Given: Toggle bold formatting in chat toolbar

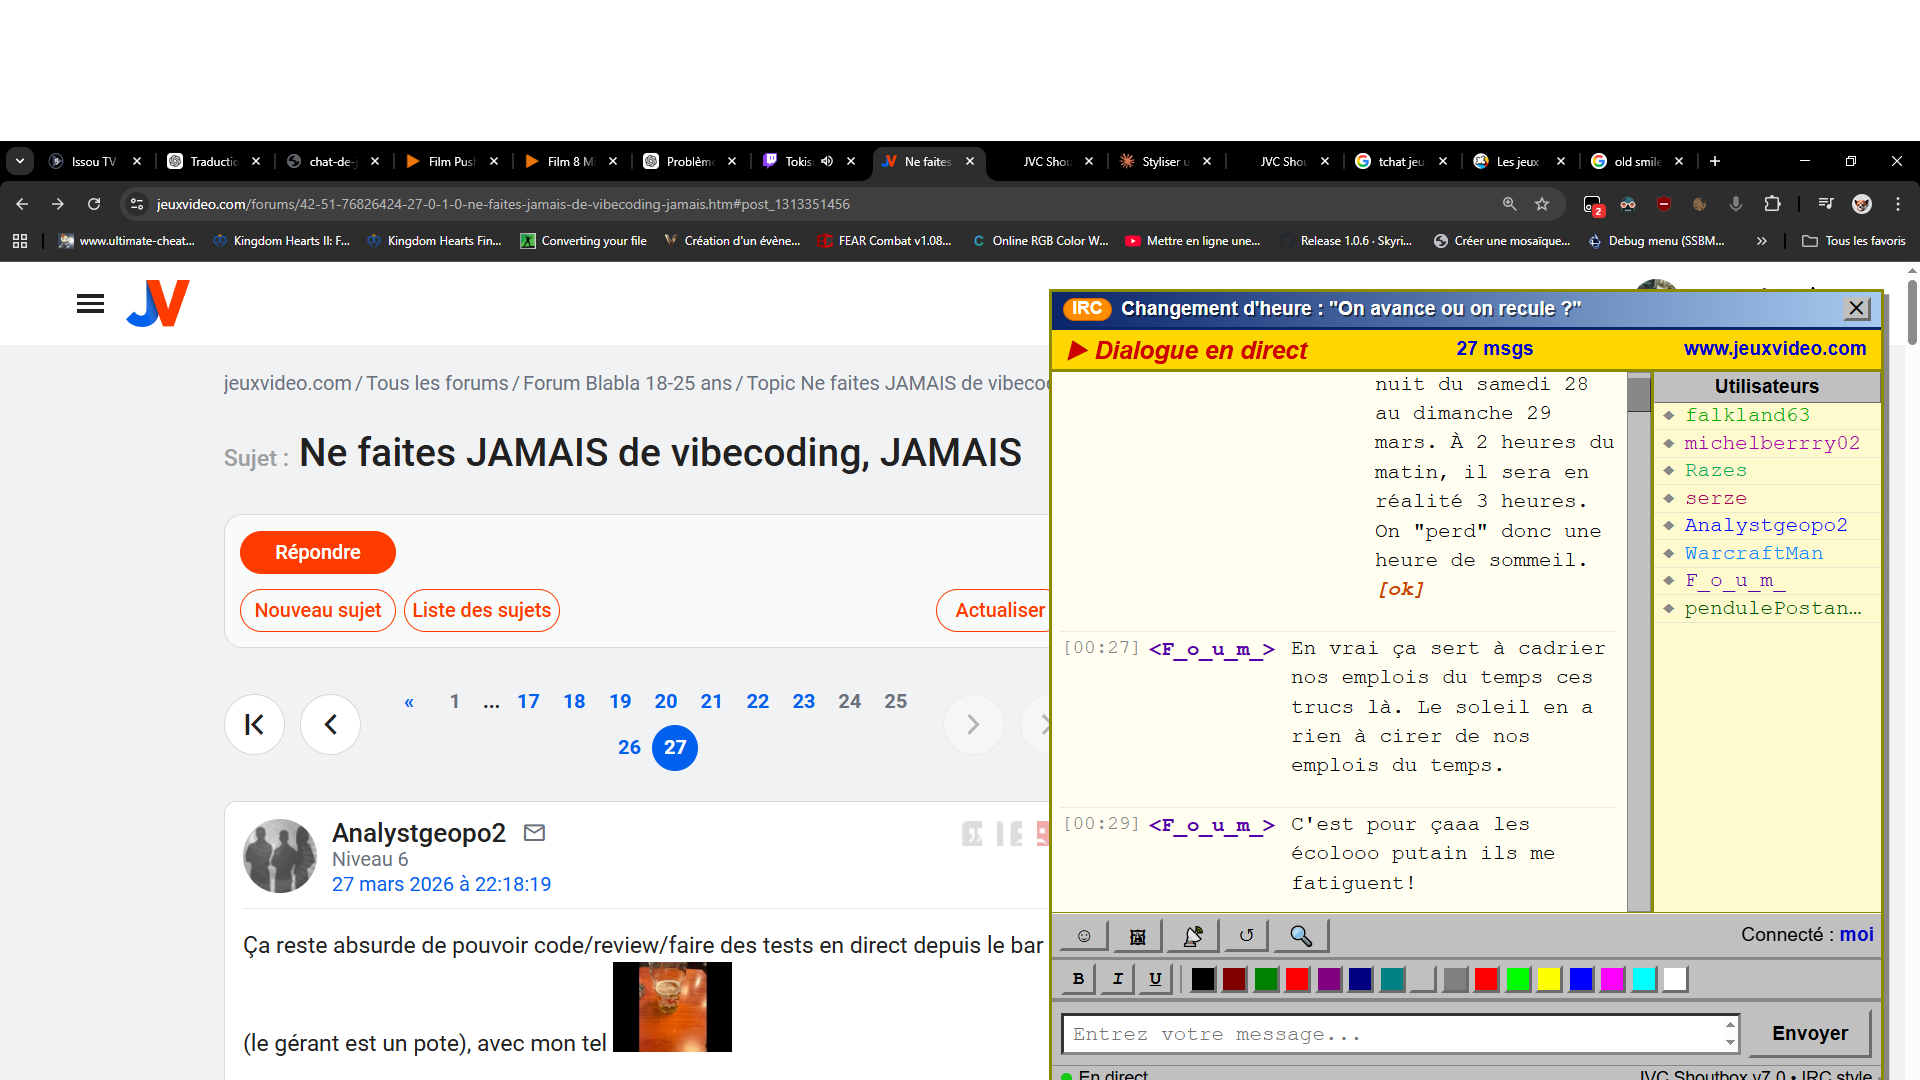Looking at the screenshot, I should point(1078,979).
